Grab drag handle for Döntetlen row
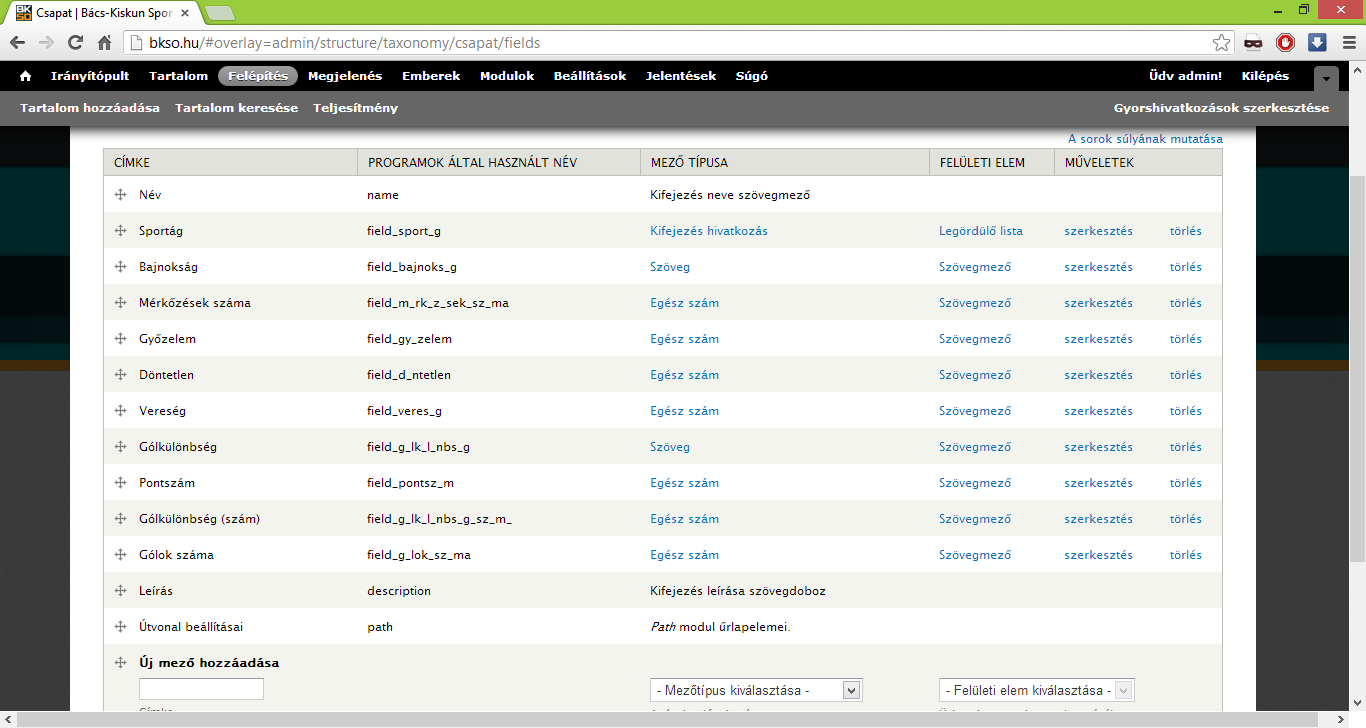This screenshot has width=1366, height=728. tap(120, 375)
